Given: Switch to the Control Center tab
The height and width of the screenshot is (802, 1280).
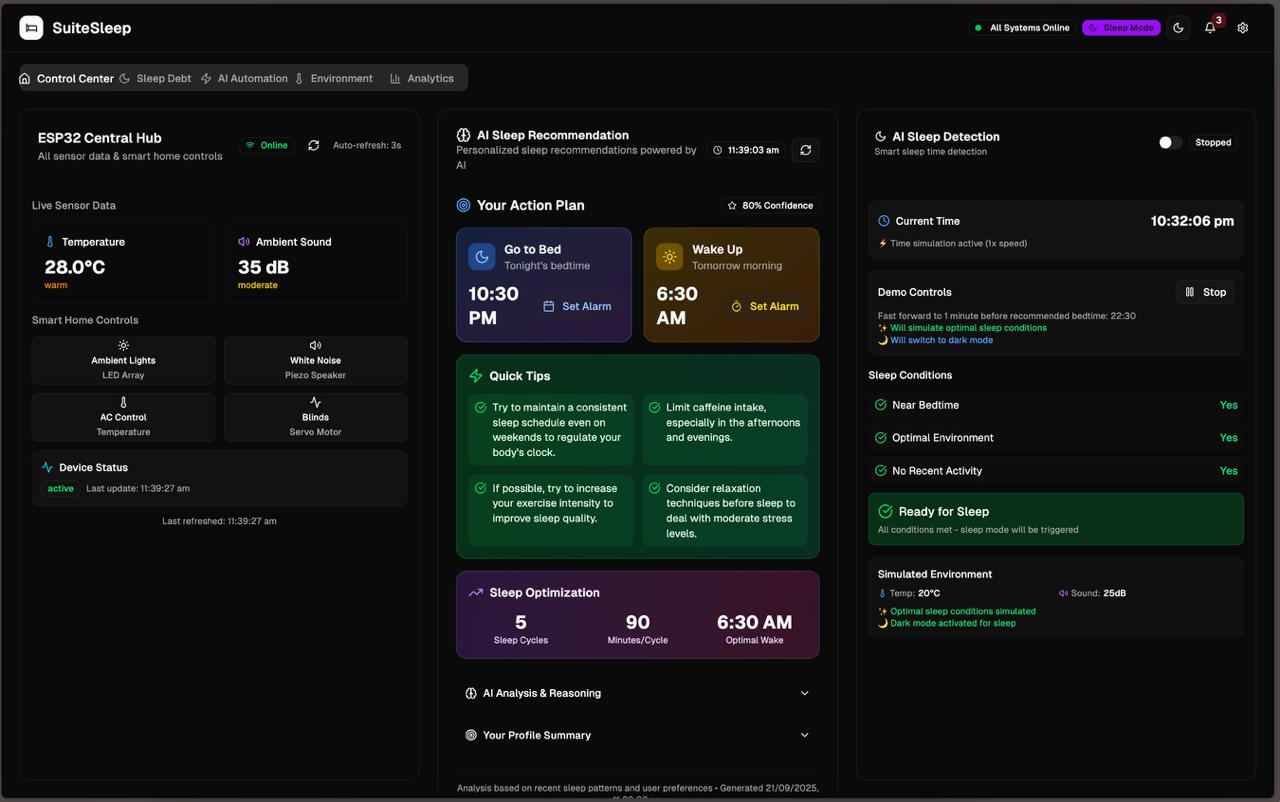Looking at the screenshot, I should [67, 78].
